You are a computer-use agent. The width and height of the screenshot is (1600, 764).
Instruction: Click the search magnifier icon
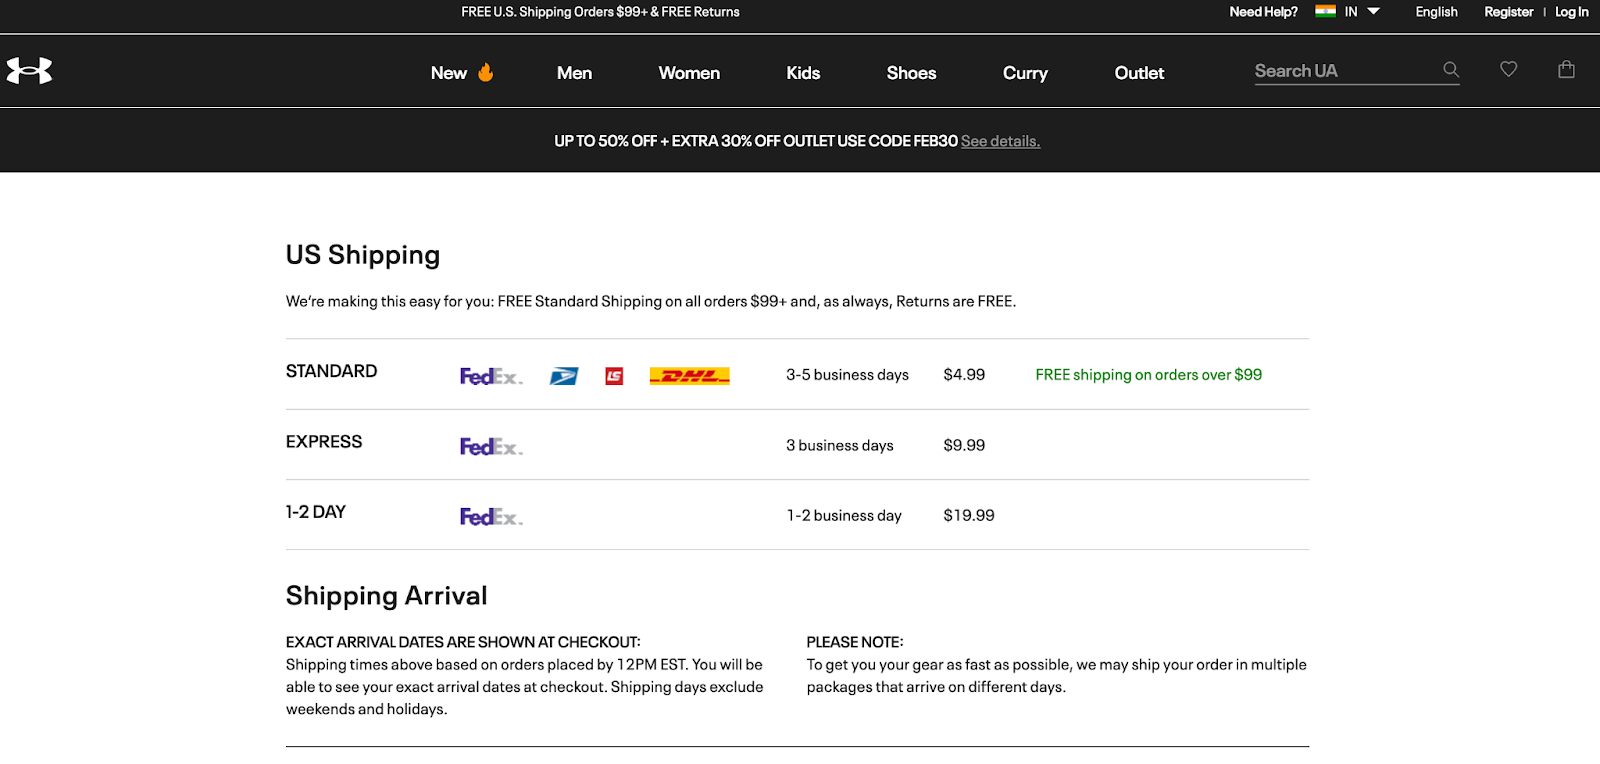1451,70
